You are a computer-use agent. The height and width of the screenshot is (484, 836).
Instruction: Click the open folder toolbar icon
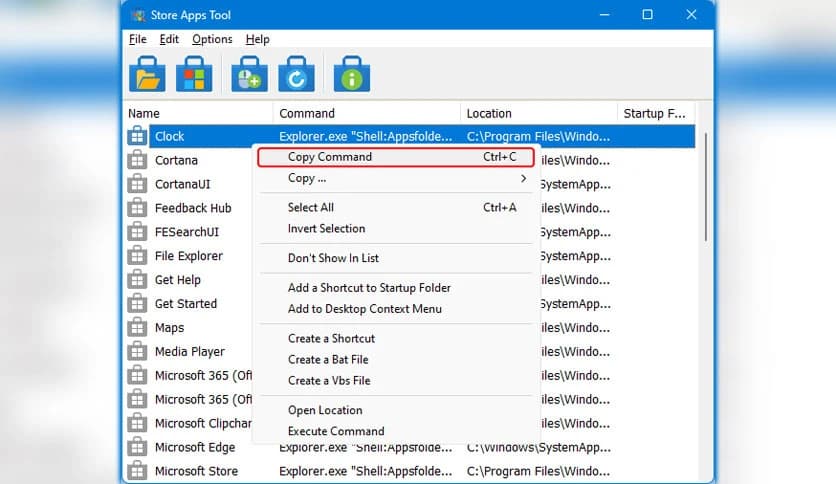pyautogui.click(x=147, y=74)
